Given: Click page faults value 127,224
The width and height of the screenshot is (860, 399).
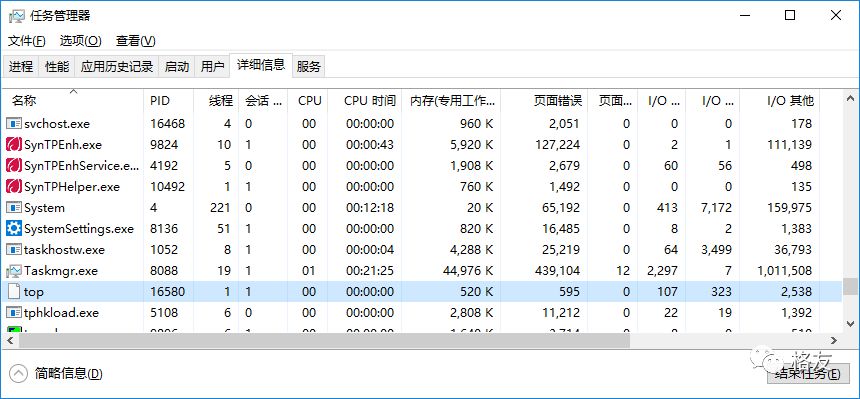Looking at the screenshot, I should [557, 145].
